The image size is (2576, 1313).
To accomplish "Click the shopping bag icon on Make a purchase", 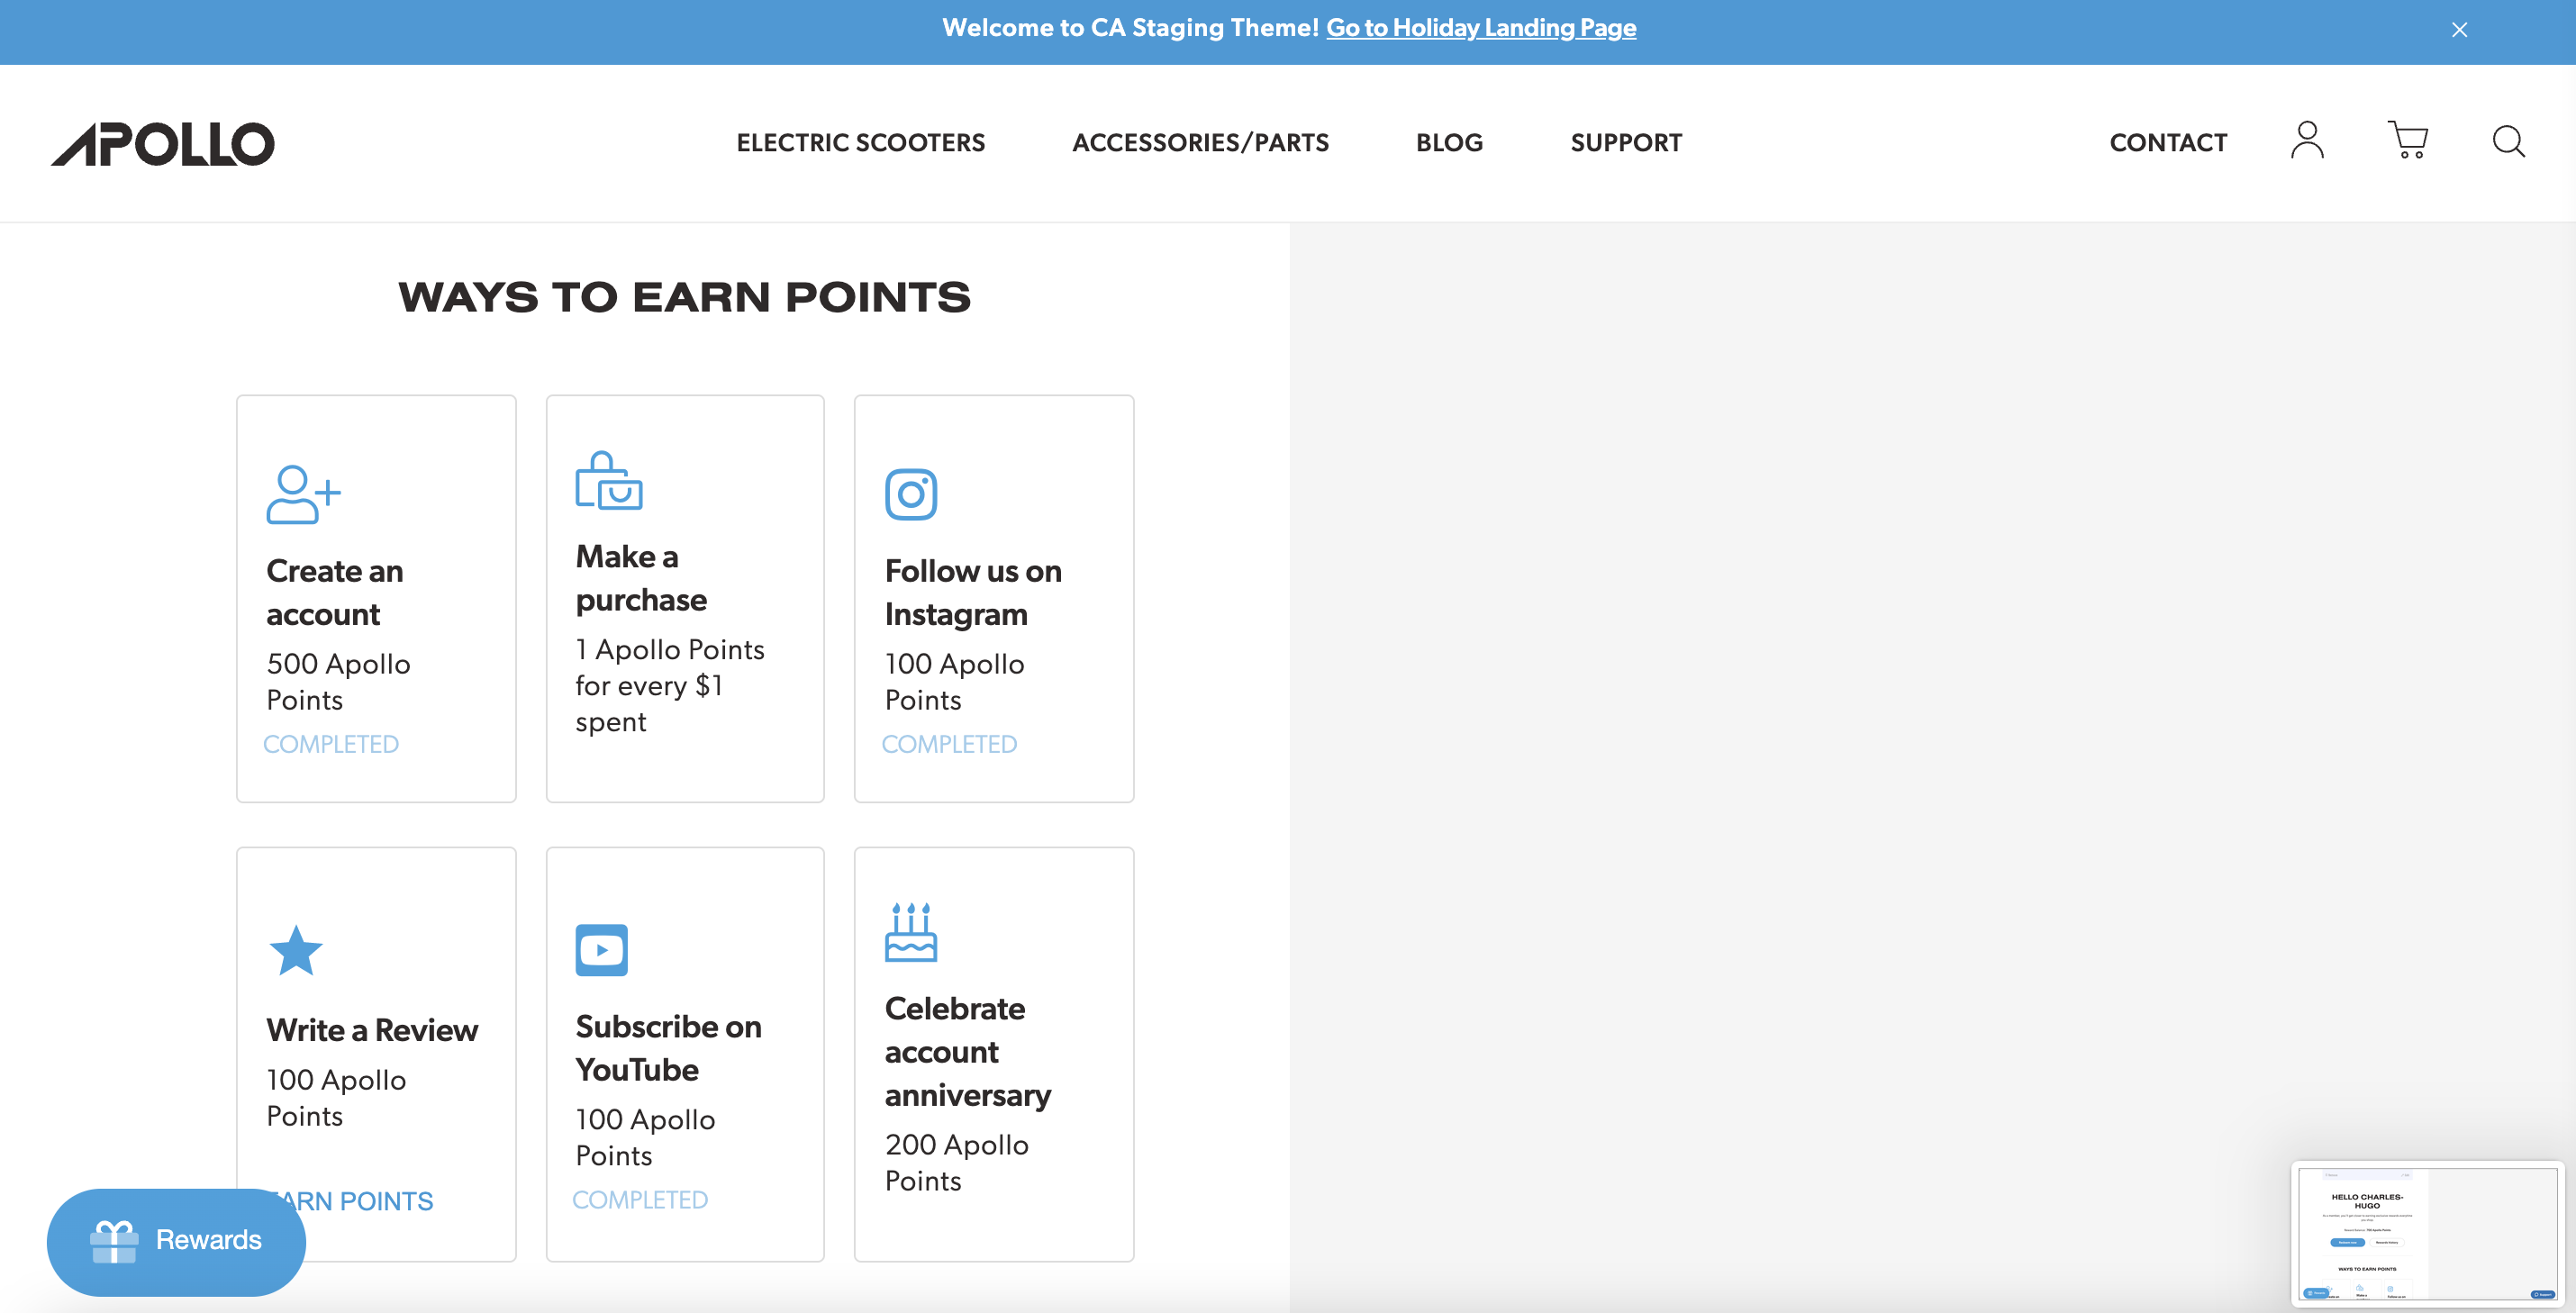I will (x=609, y=480).
